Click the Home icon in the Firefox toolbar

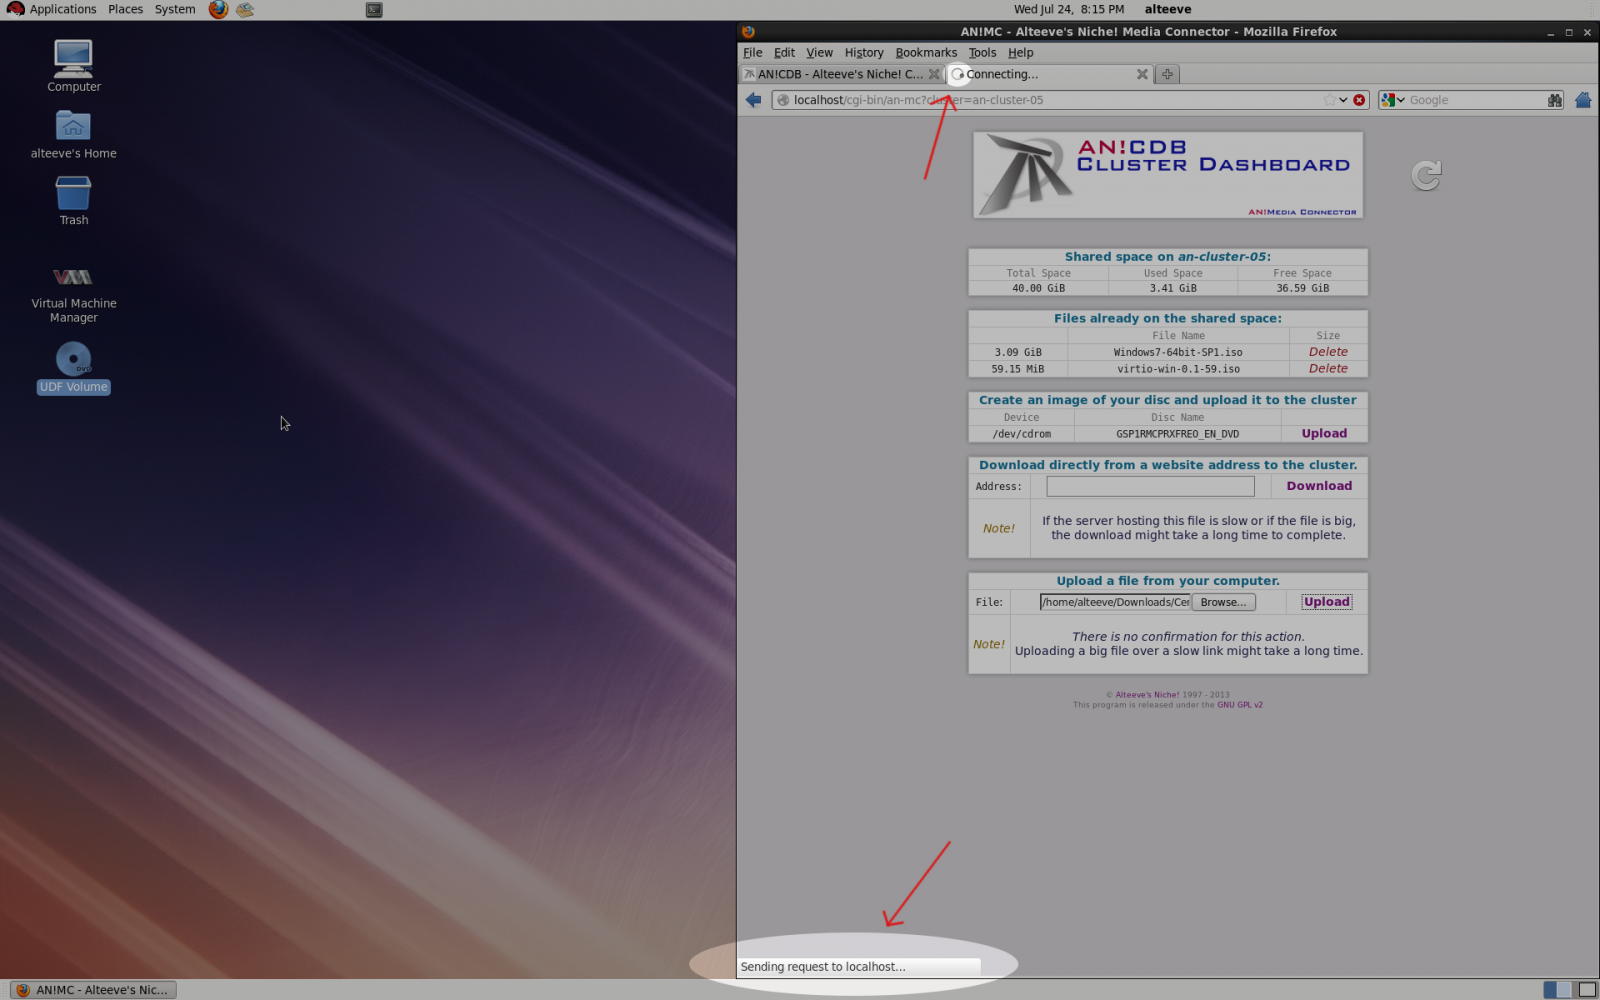tap(1582, 100)
